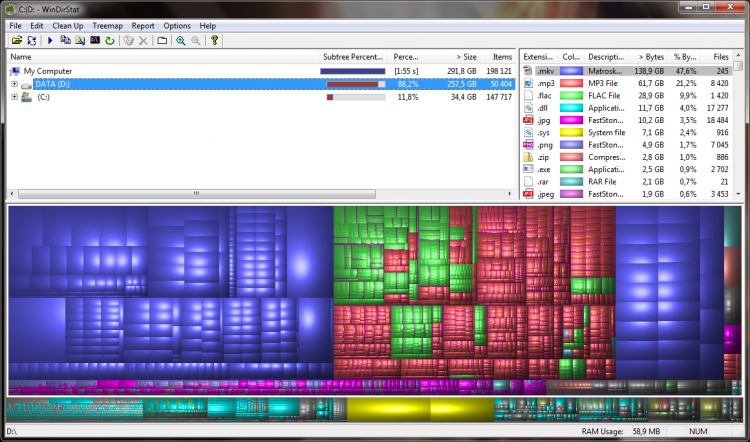Image resolution: width=750 pixels, height=442 pixels.
Task: Click the "MP3 File" description cell
Action: click(x=603, y=83)
